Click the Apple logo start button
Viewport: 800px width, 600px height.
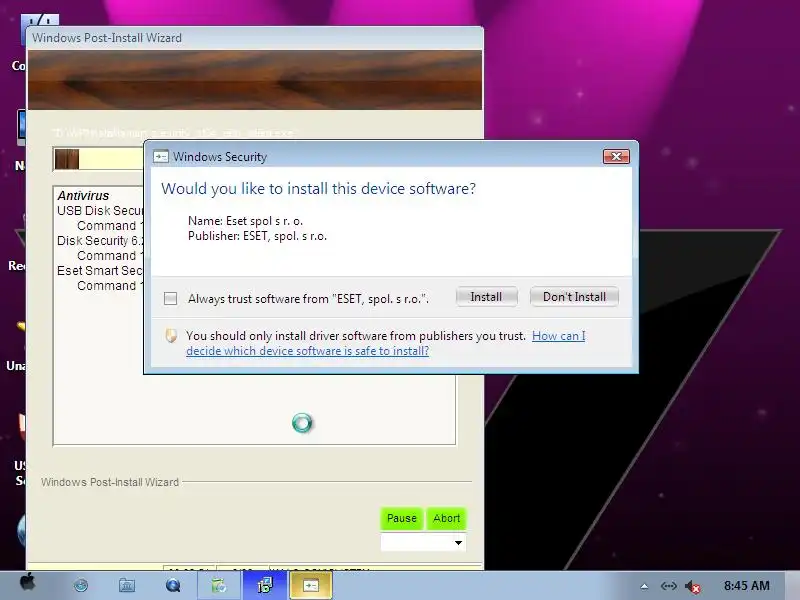pyautogui.click(x=28, y=583)
